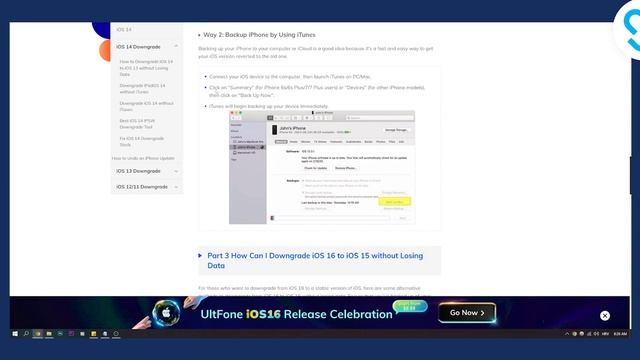Close the UltFone iOS16 banner ad
Image resolution: width=640 pixels, height=360 pixels.
coord(605,316)
